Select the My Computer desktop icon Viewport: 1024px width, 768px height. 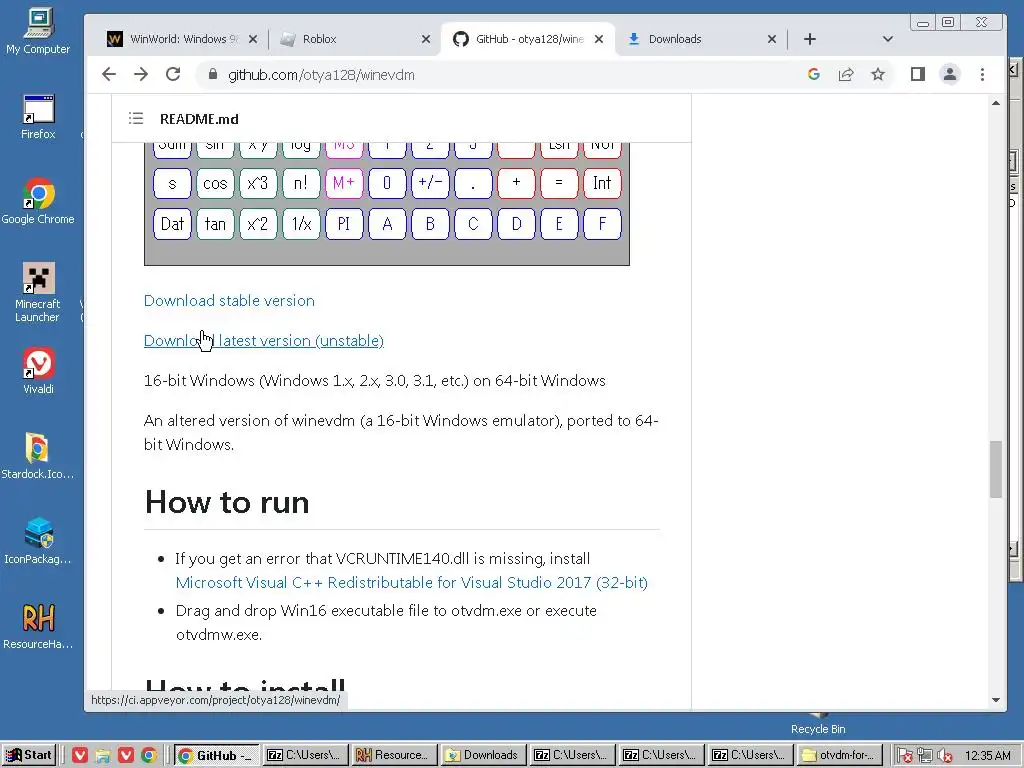(38, 31)
